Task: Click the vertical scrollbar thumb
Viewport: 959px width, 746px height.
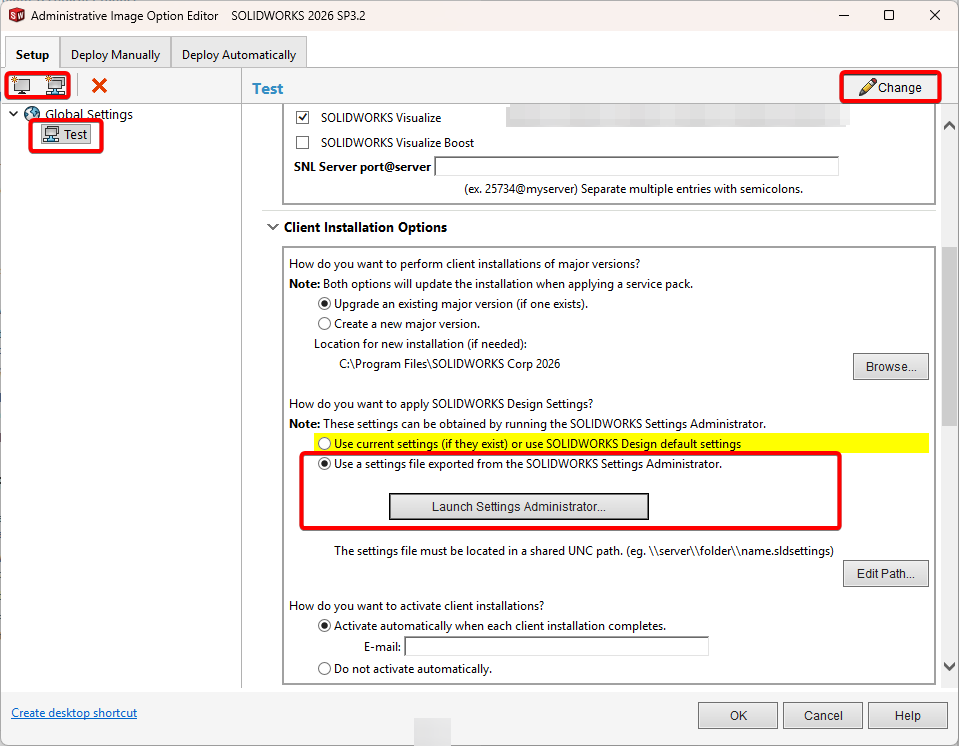Action: pos(949,336)
